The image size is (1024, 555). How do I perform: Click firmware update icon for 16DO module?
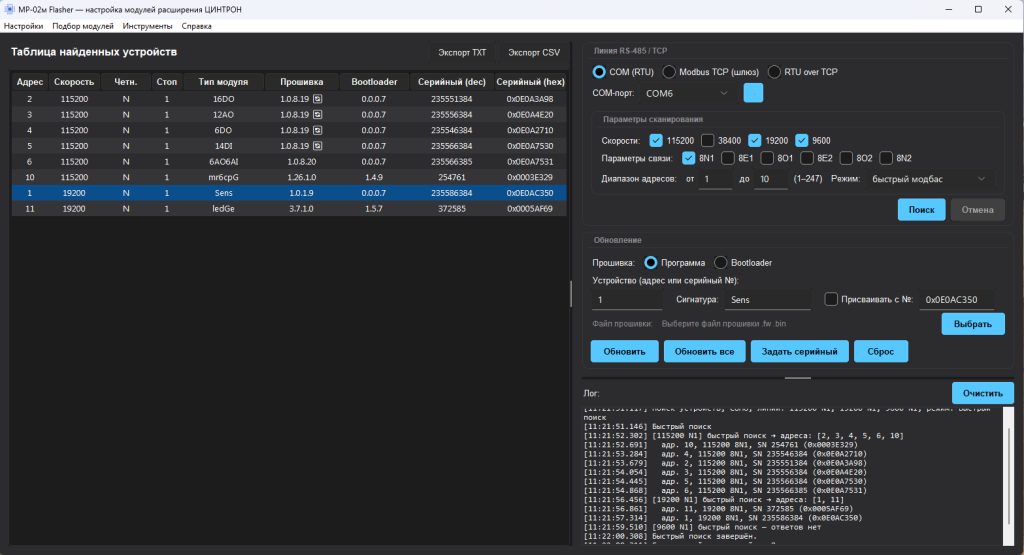click(x=317, y=99)
